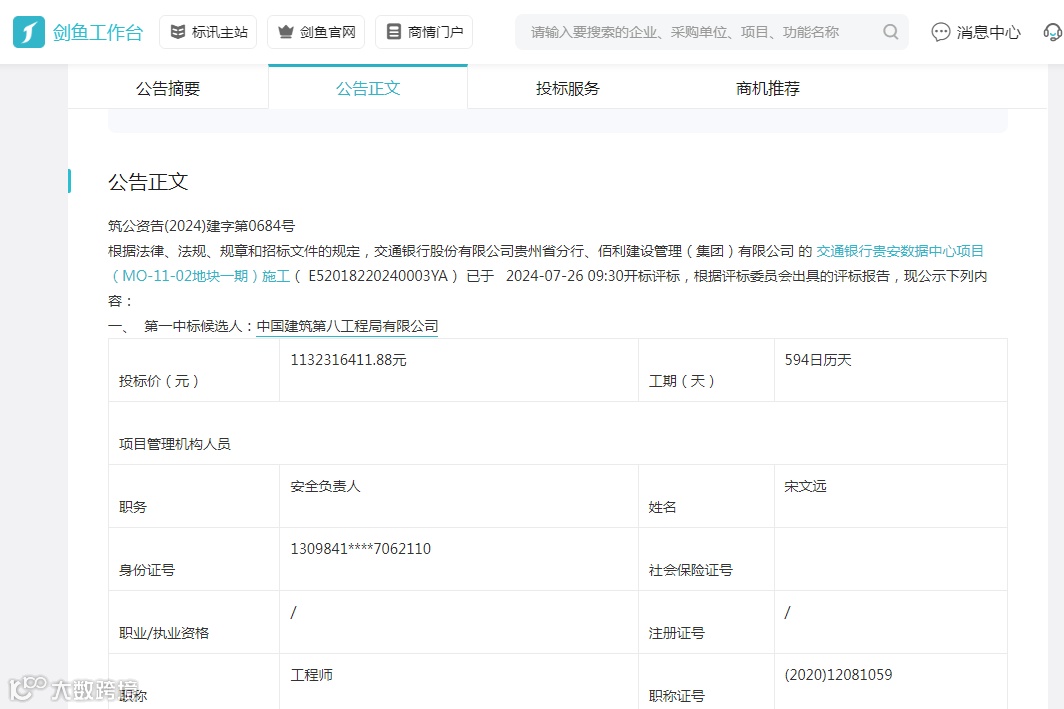Switch to 投标服务 tab

coord(567,88)
